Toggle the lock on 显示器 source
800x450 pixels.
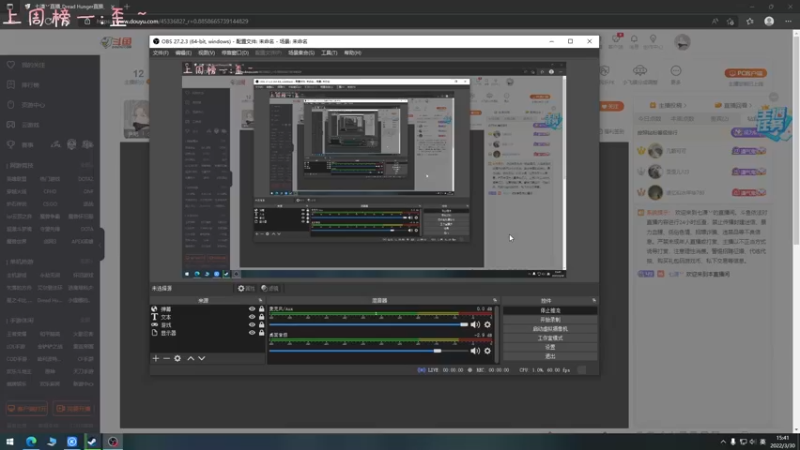[x=262, y=333]
